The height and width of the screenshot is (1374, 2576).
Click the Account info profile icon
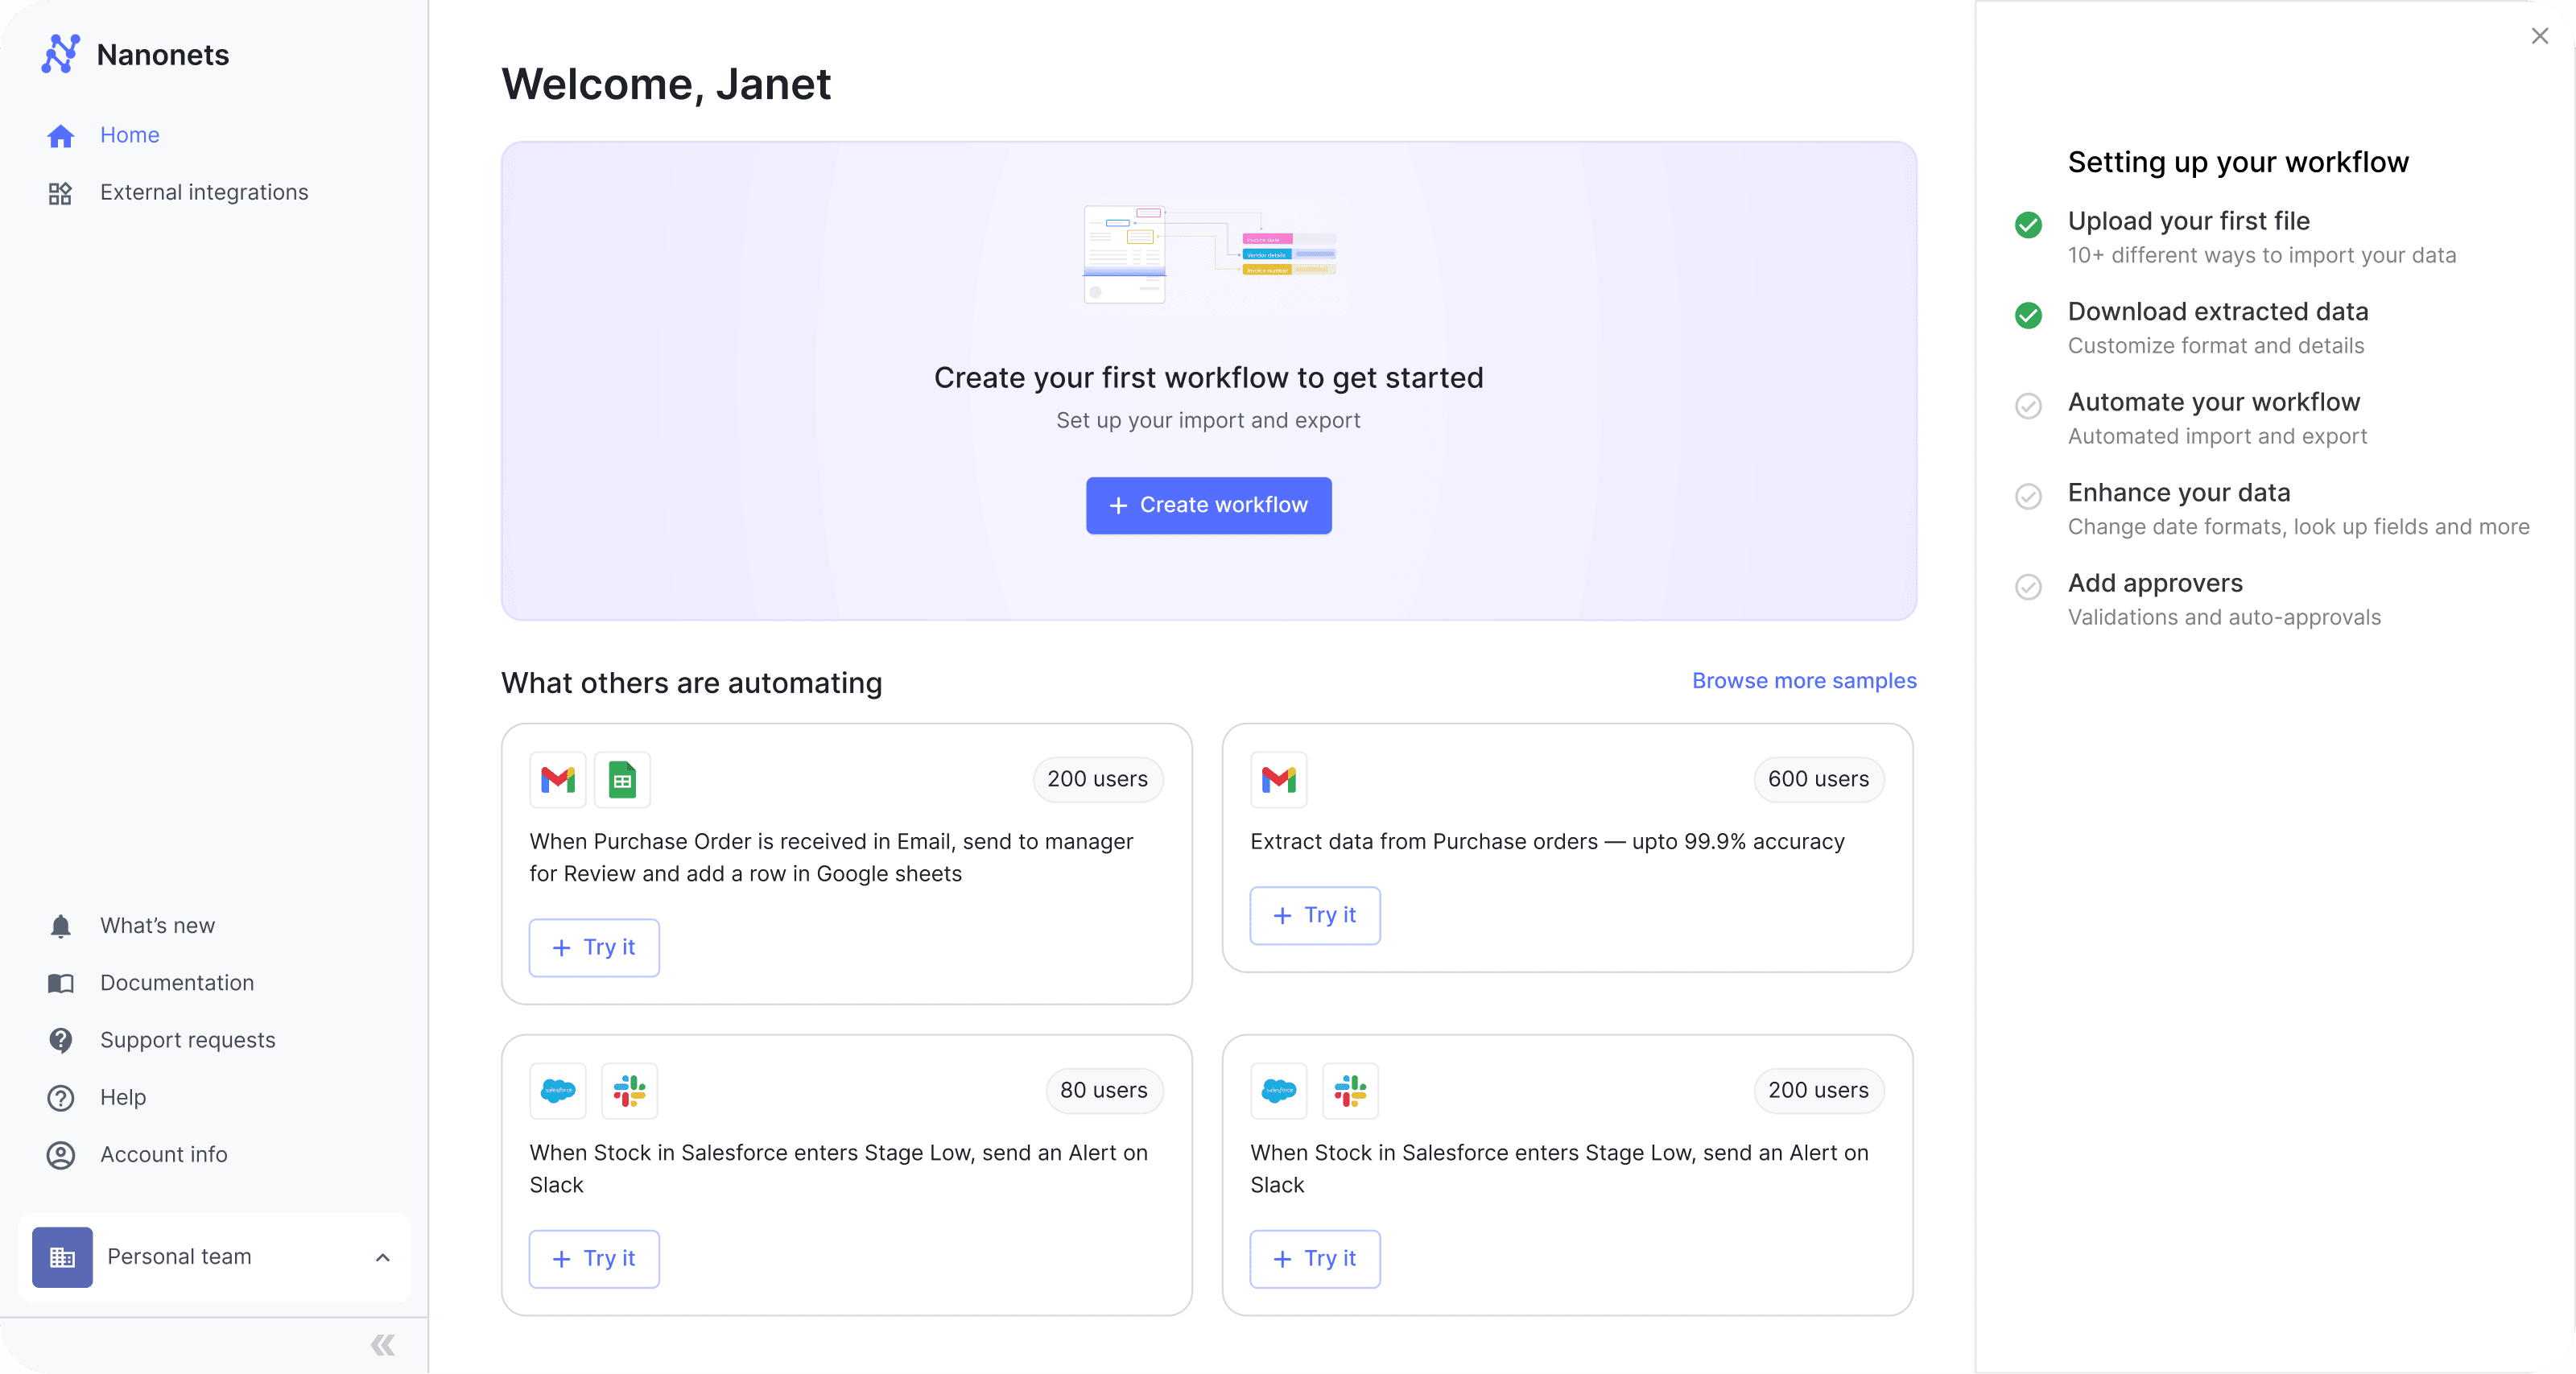coord(60,1155)
